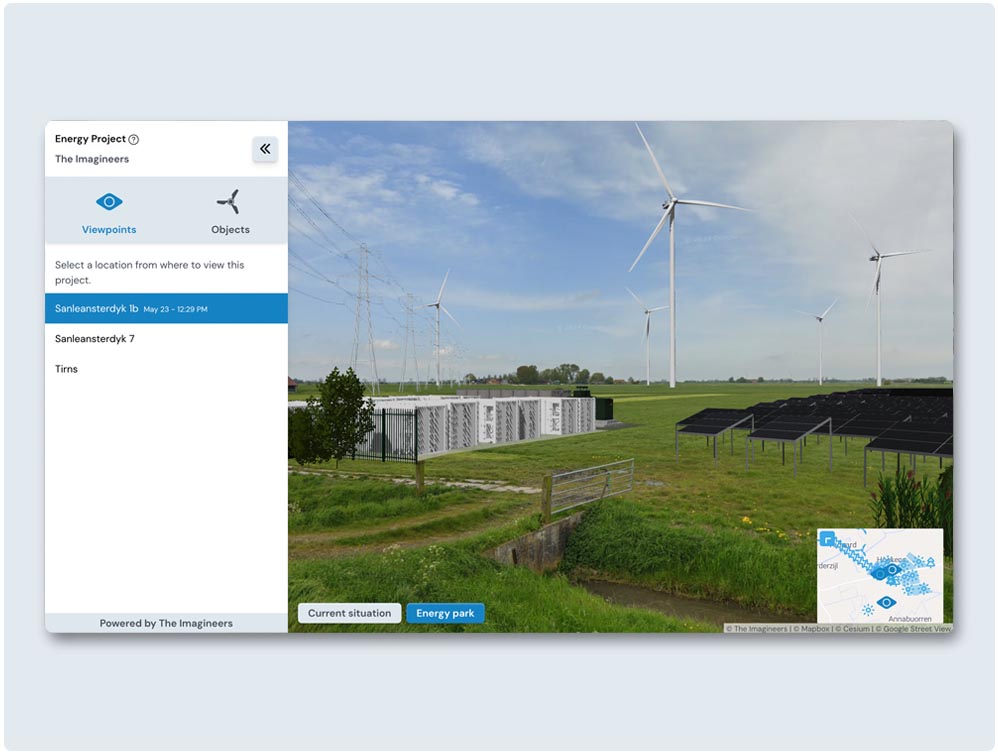Select the Sanleansterdyk 7 viewpoint
Screen dimensions: 998x755
point(166,339)
